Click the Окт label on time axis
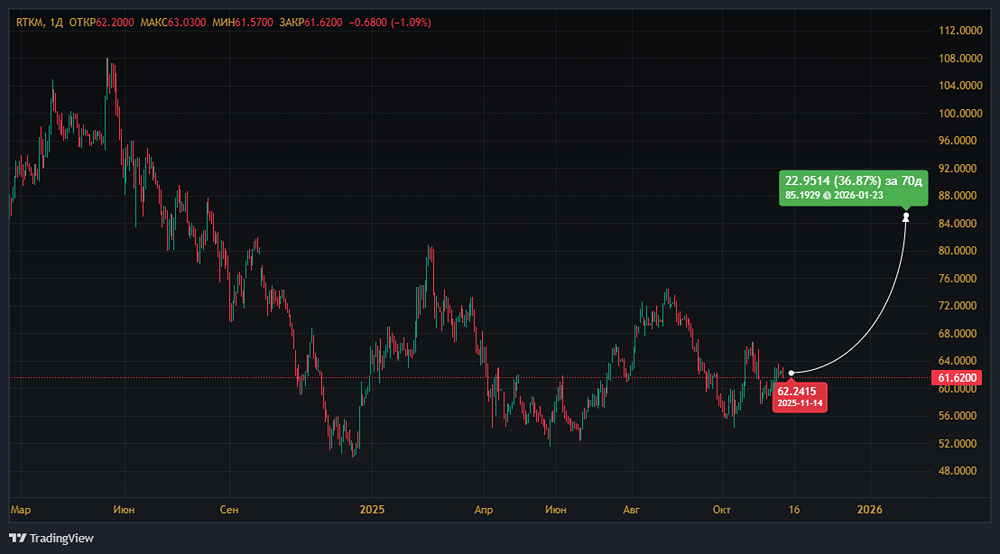 tap(722, 510)
